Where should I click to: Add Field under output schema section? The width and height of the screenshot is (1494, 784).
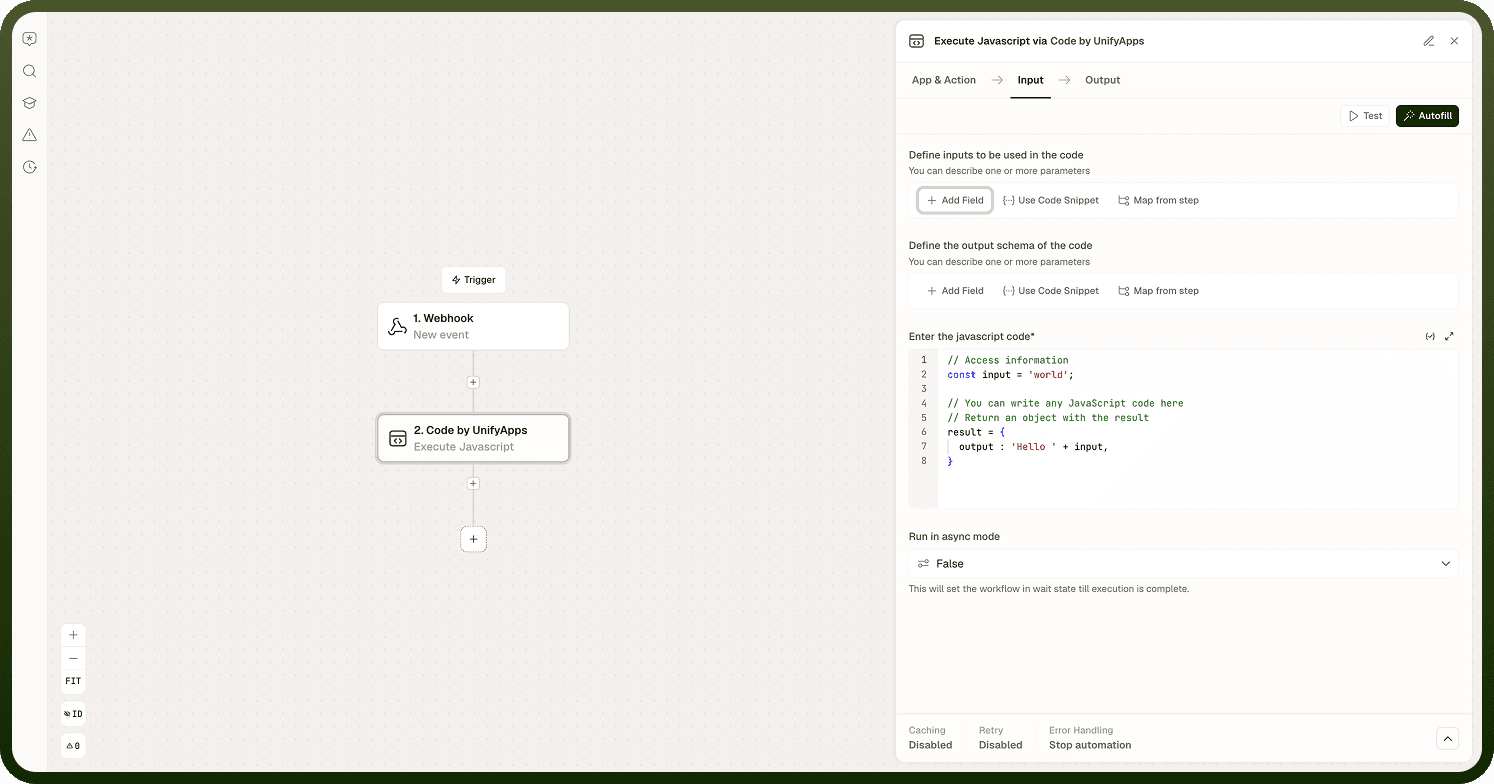(956, 291)
